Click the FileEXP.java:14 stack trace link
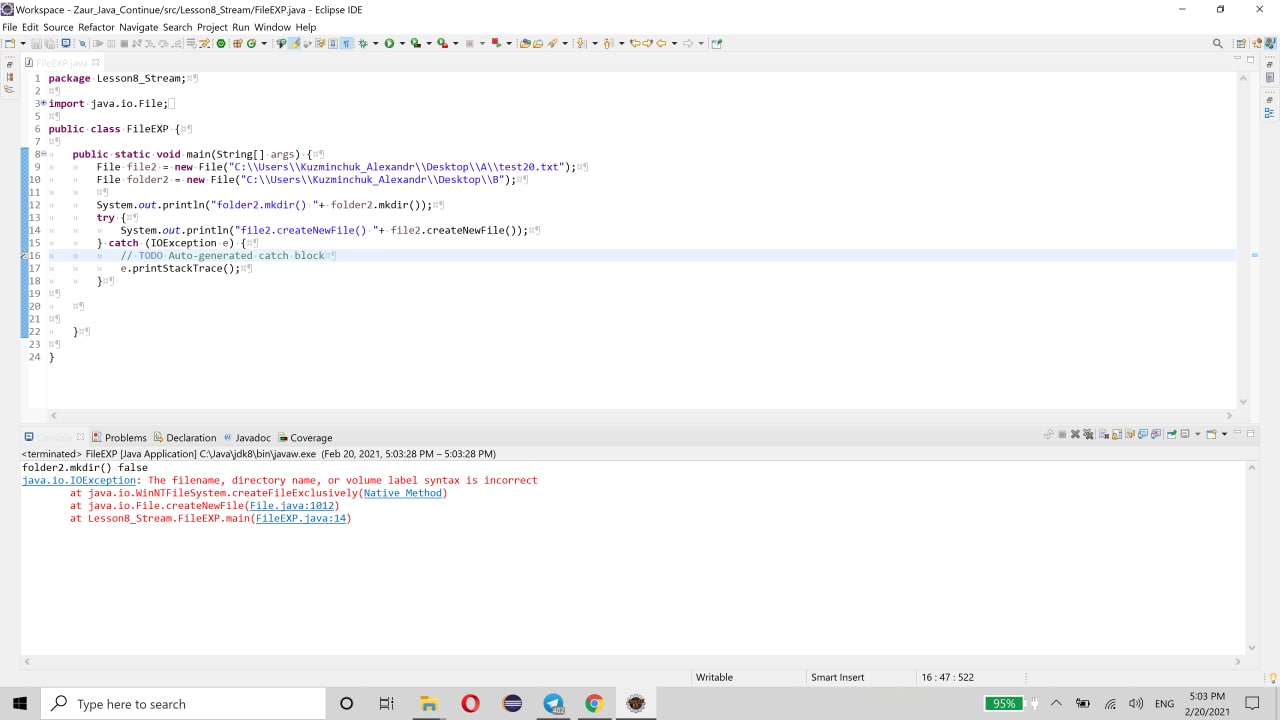This screenshot has width=1280, height=720. point(300,518)
